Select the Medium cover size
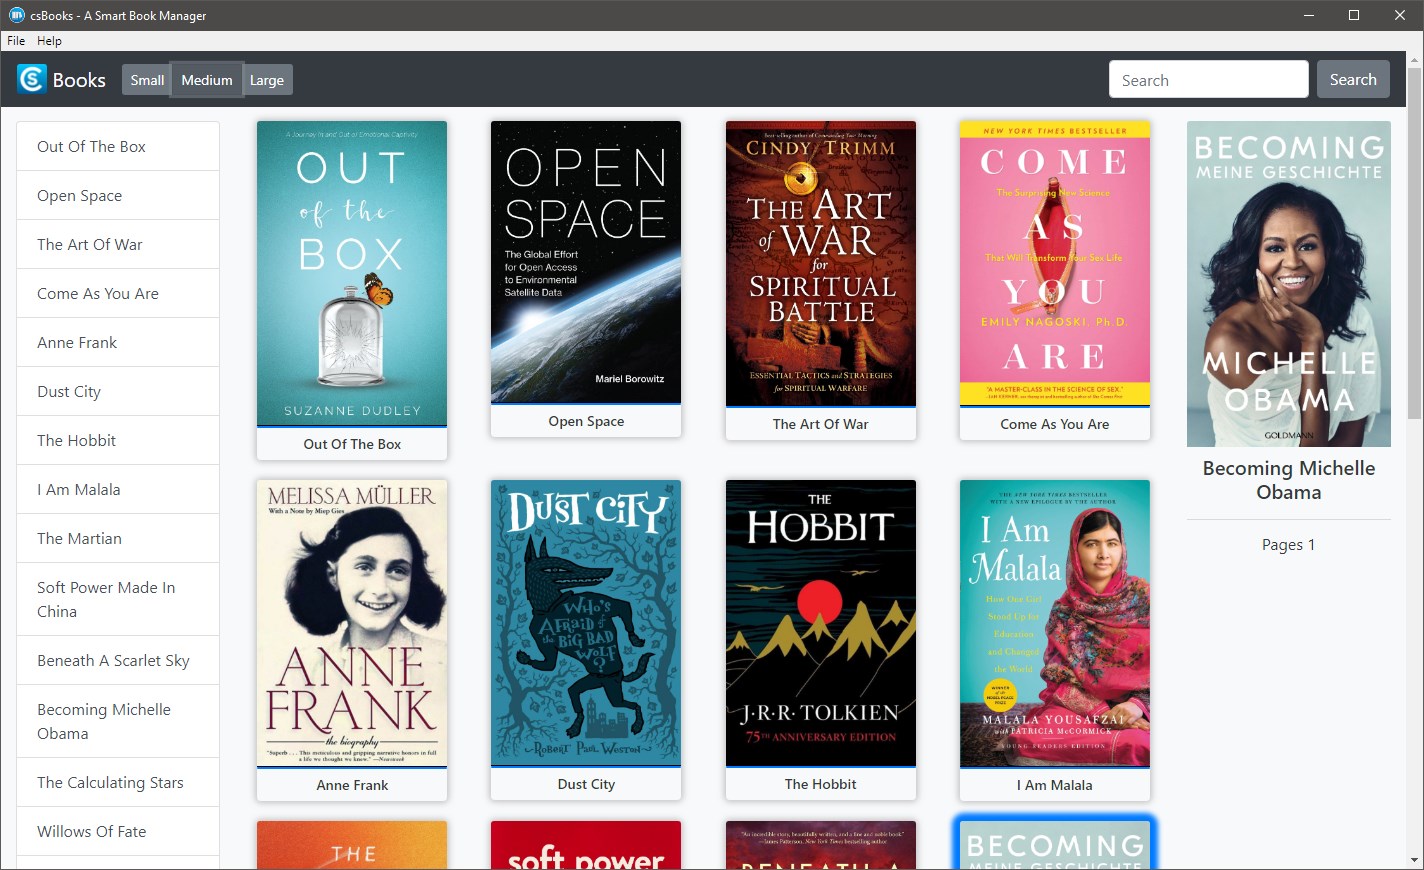This screenshot has height=870, width=1424. (207, 80)
